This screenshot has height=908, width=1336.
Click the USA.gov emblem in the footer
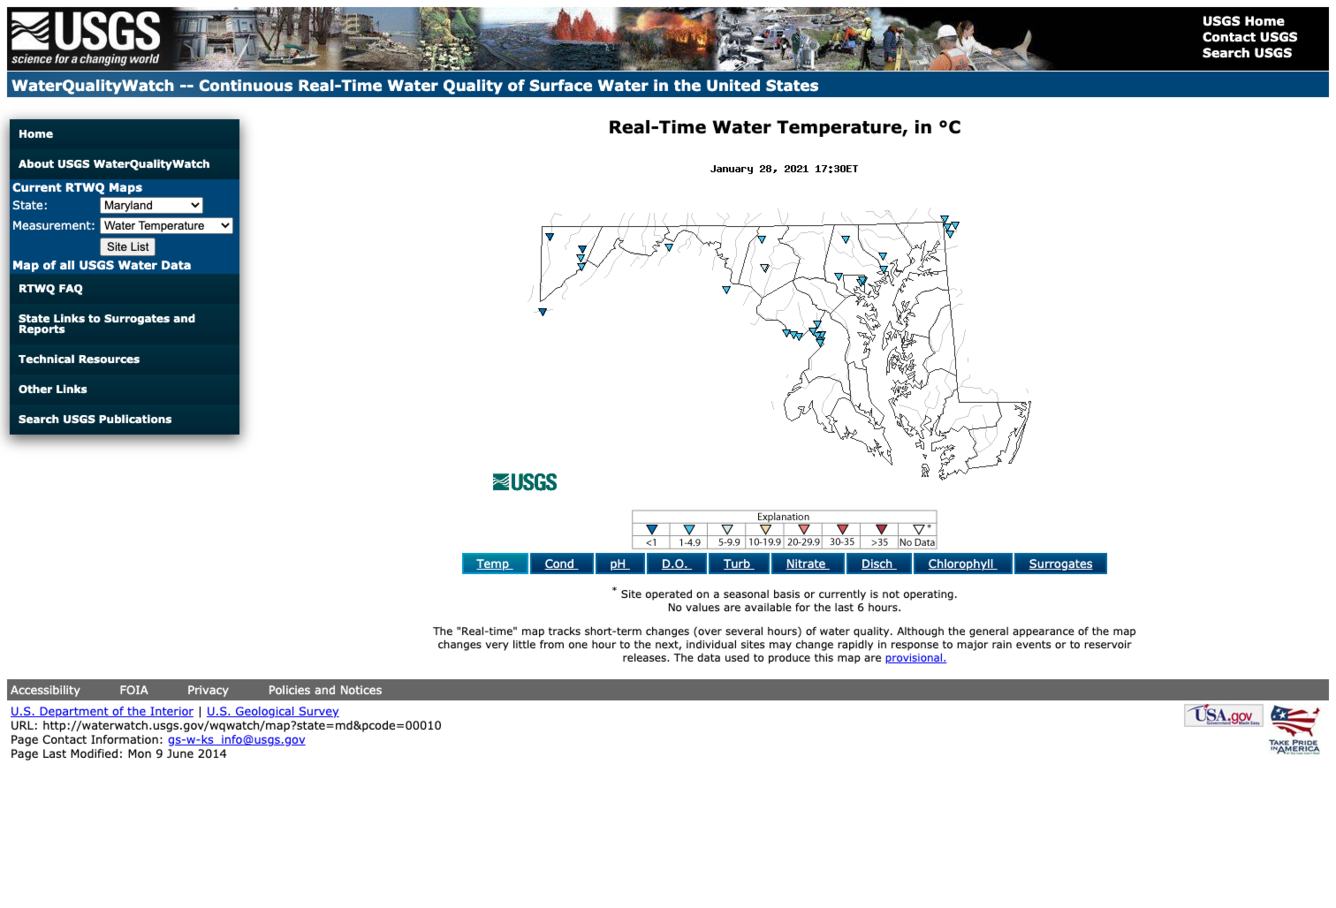tap(1223, 715)
